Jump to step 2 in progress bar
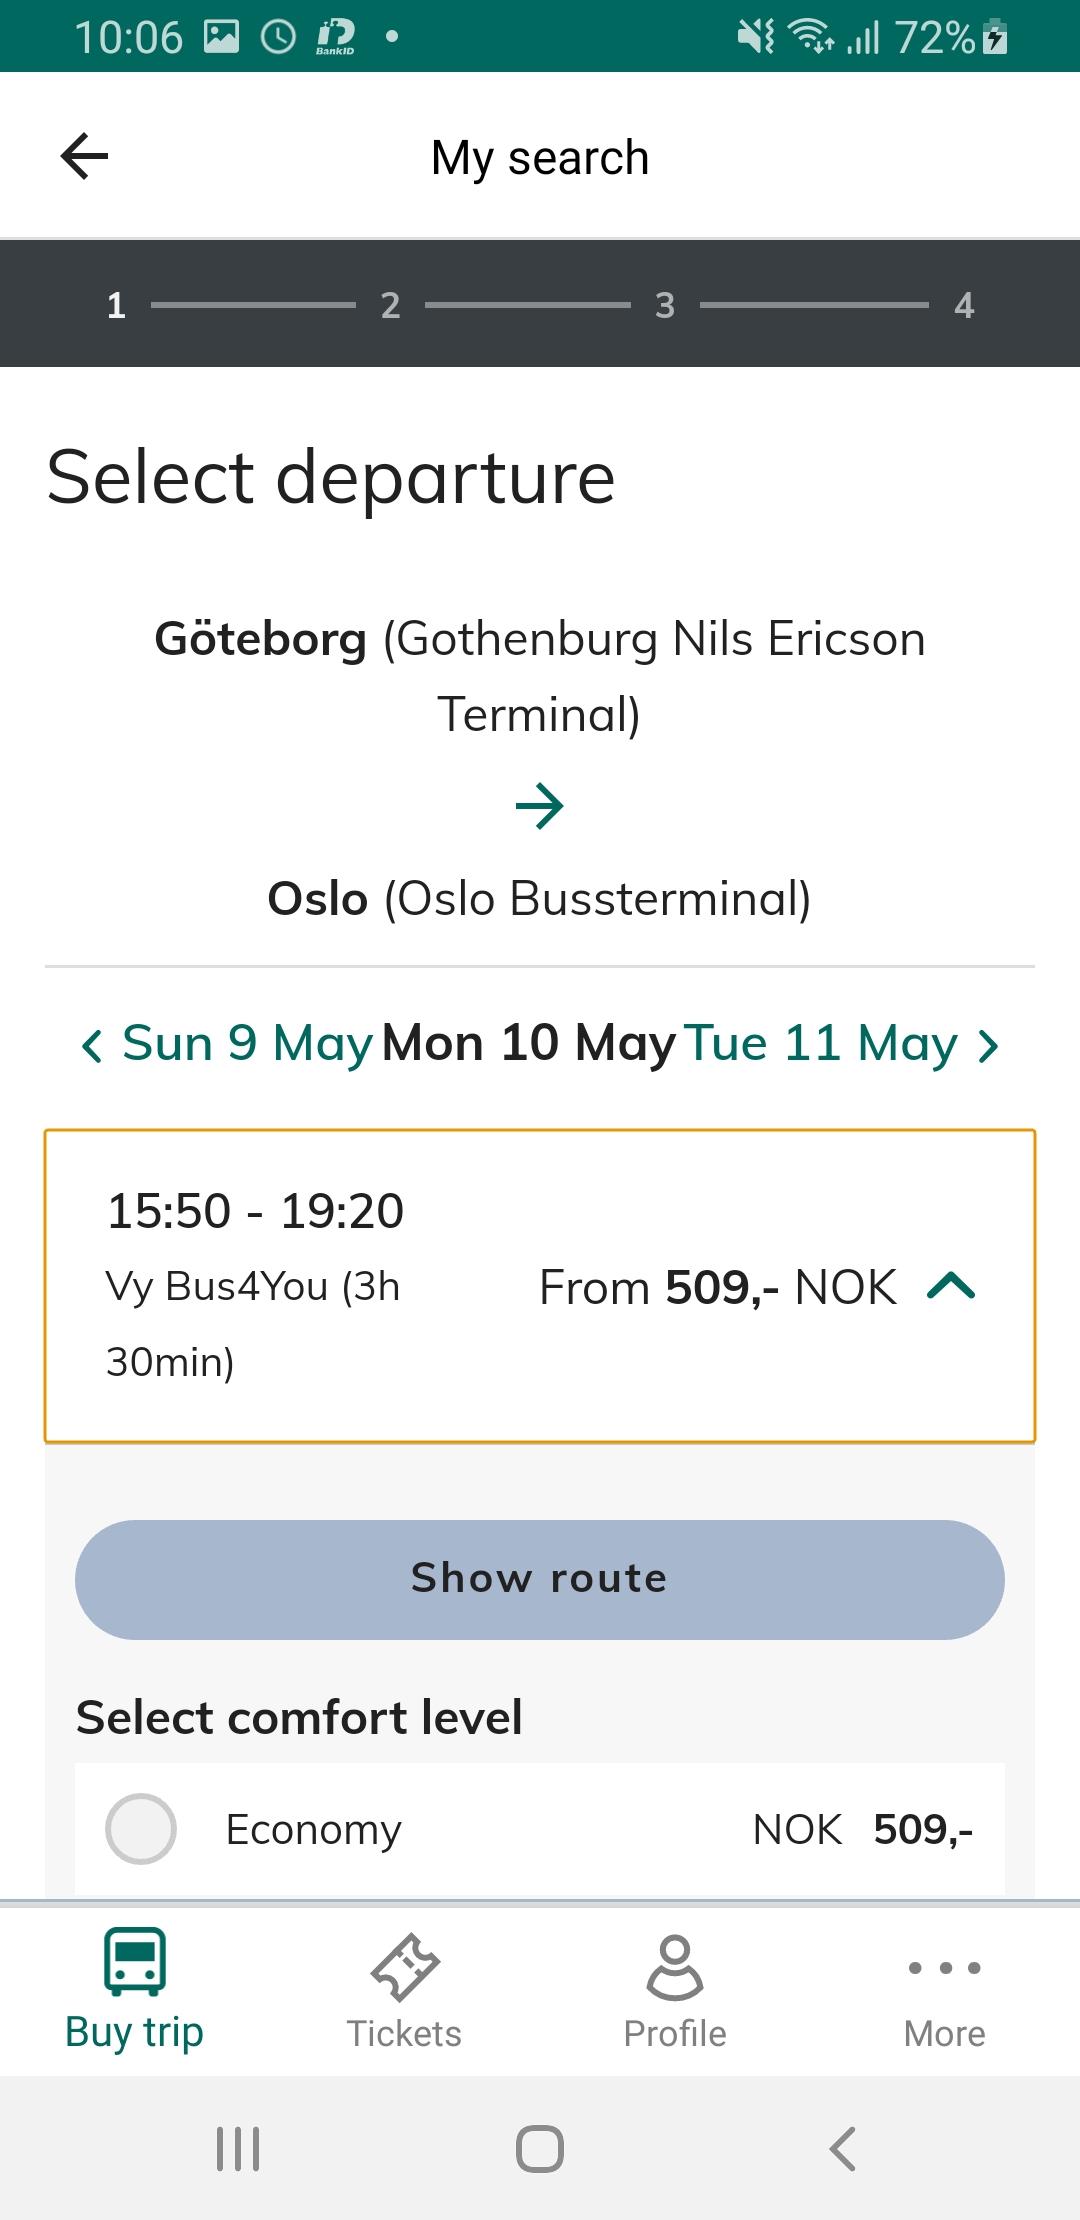The height and width of the screenshot is (2220, 1080). click(390, 305)
